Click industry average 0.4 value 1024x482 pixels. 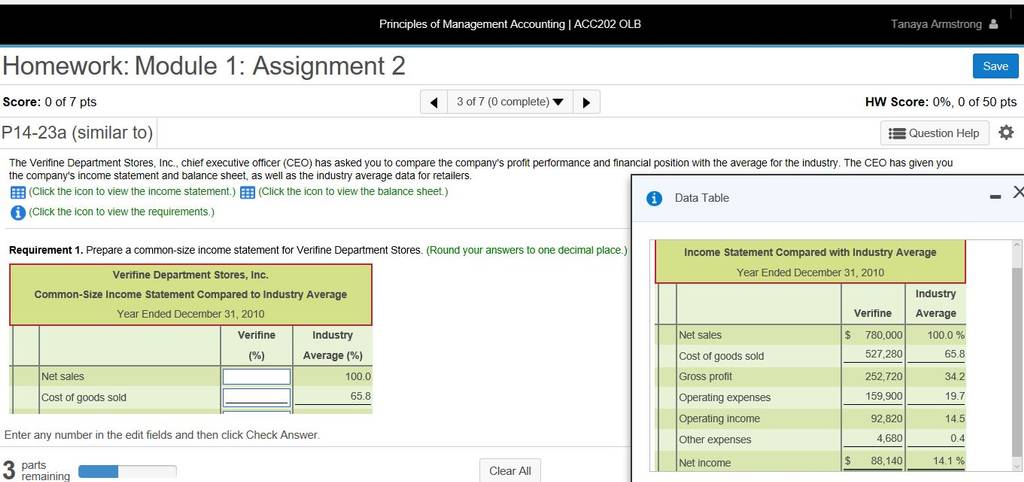point(958,440)
